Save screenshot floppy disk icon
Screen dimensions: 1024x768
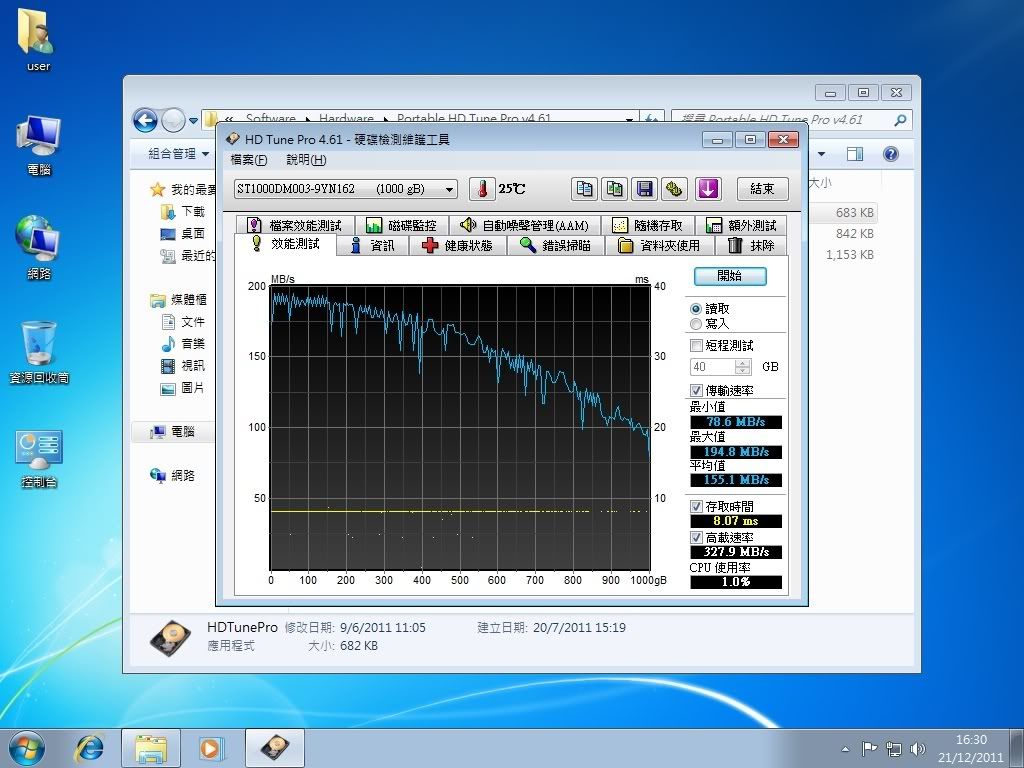point(645,189)
